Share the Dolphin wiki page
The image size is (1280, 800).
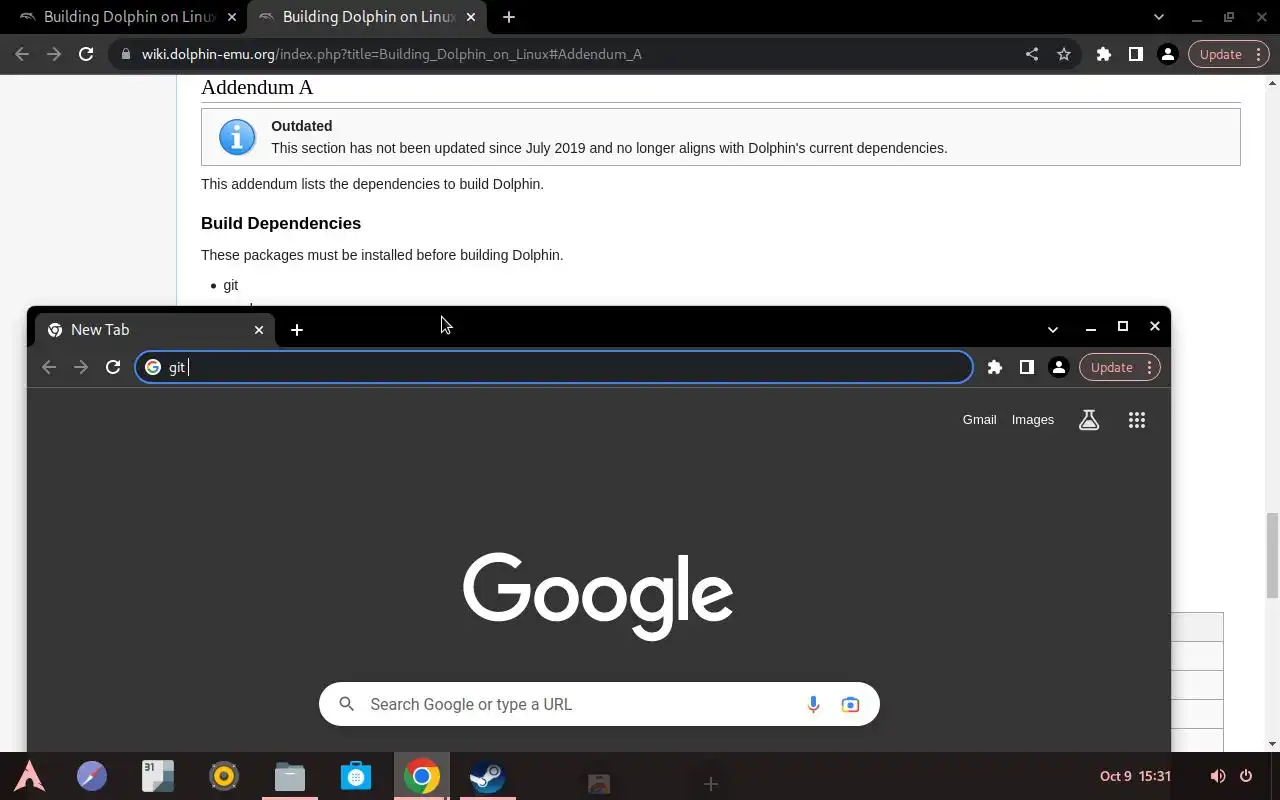[1032, 54]
